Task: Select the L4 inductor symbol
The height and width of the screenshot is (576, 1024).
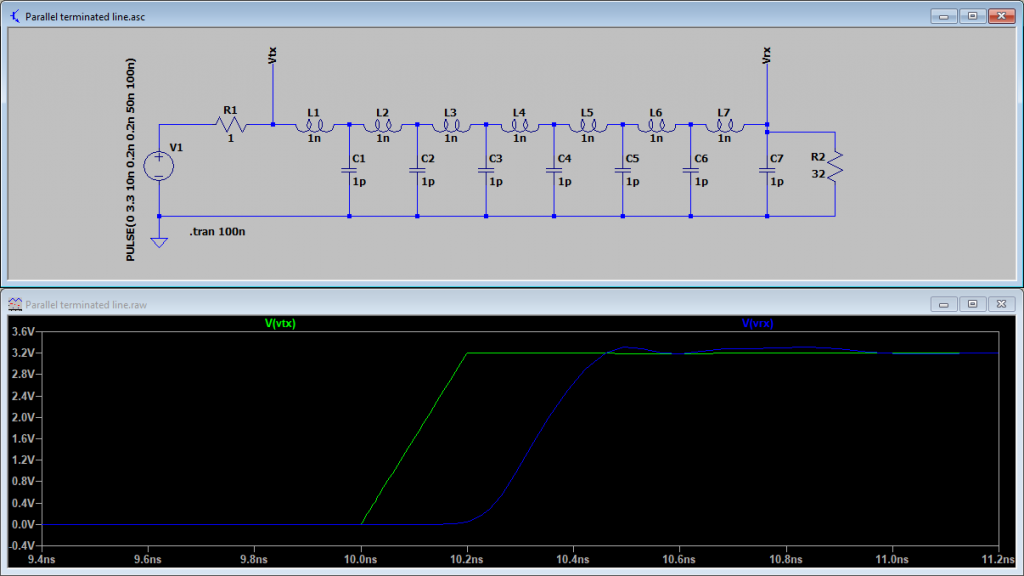Action: [518, 126]
